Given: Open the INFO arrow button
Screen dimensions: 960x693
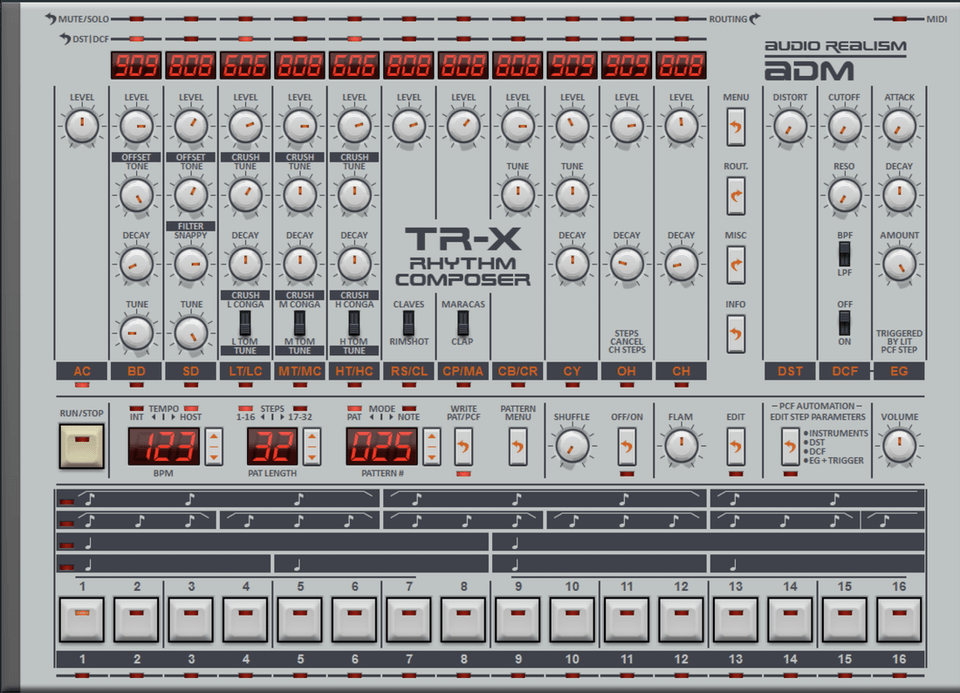Looking at the screenshot, I should tap(735, 334).
